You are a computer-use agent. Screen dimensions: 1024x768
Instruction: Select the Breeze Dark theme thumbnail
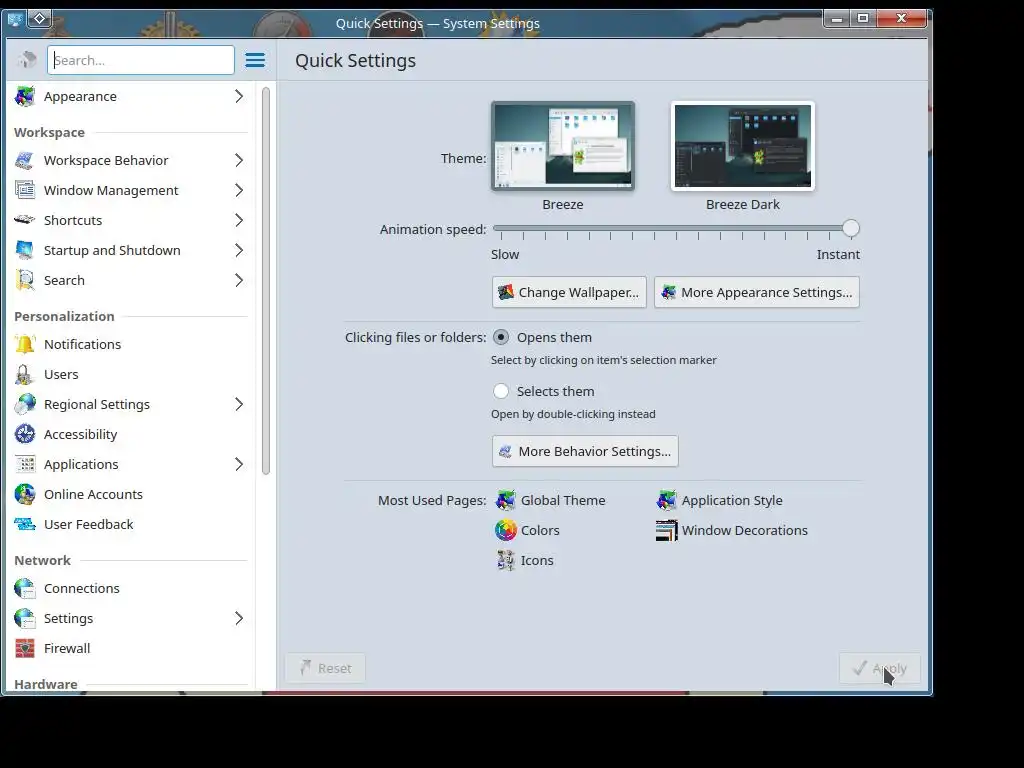click(743, 146)
